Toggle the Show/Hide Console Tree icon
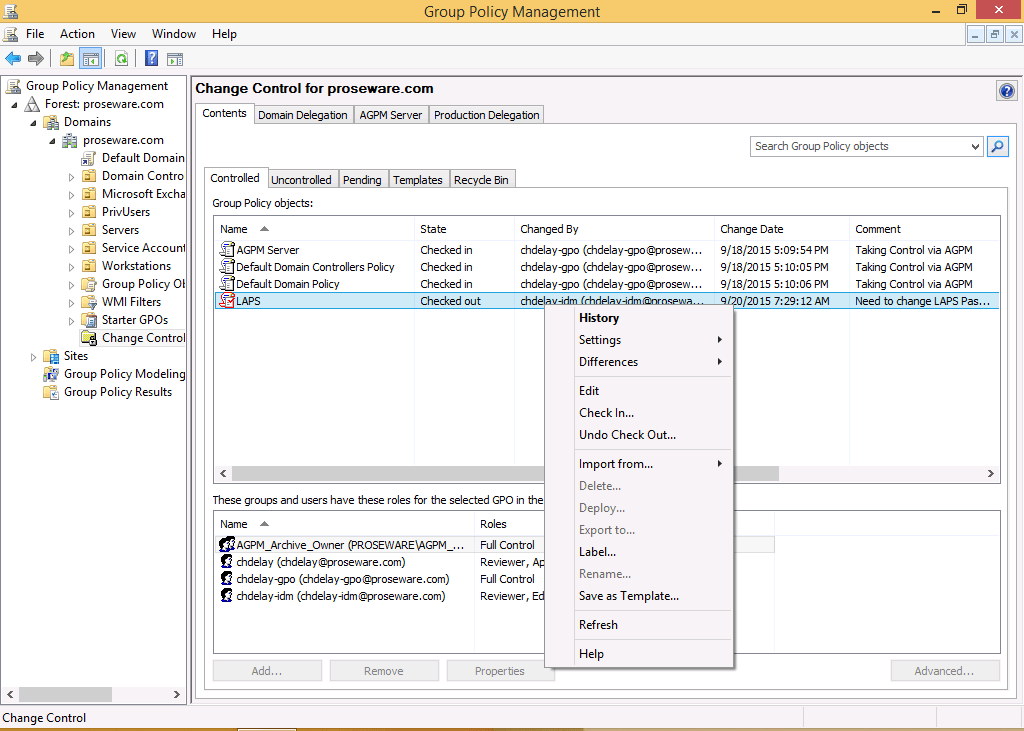The image size is (1024, 731). point(90,59)
